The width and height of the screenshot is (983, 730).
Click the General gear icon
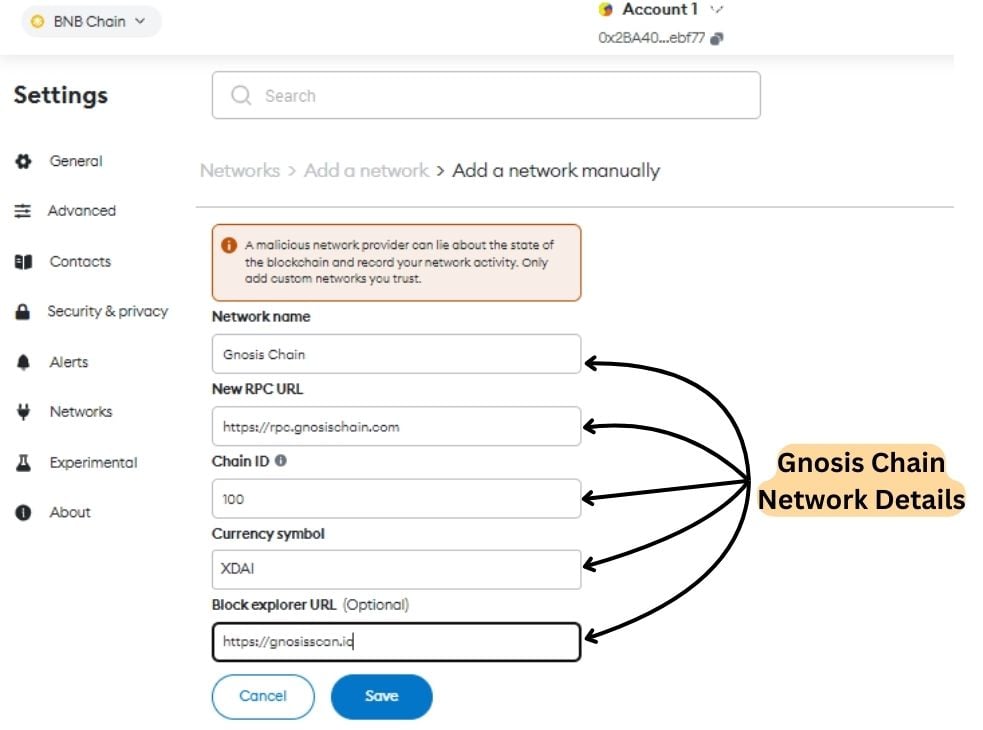pyautogui.click(x=23, y=161)
